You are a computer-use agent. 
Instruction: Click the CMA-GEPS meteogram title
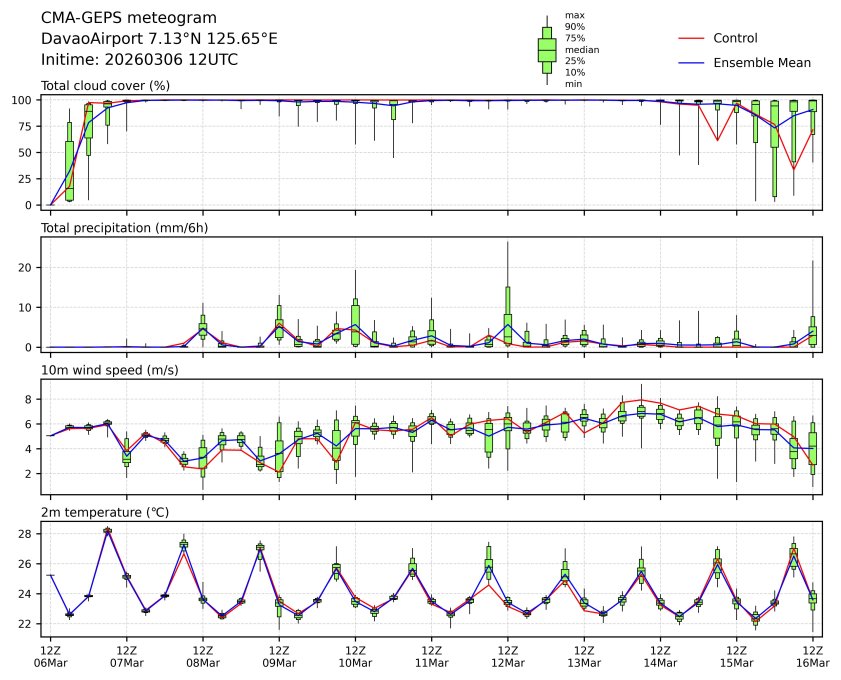pos(114,18)
